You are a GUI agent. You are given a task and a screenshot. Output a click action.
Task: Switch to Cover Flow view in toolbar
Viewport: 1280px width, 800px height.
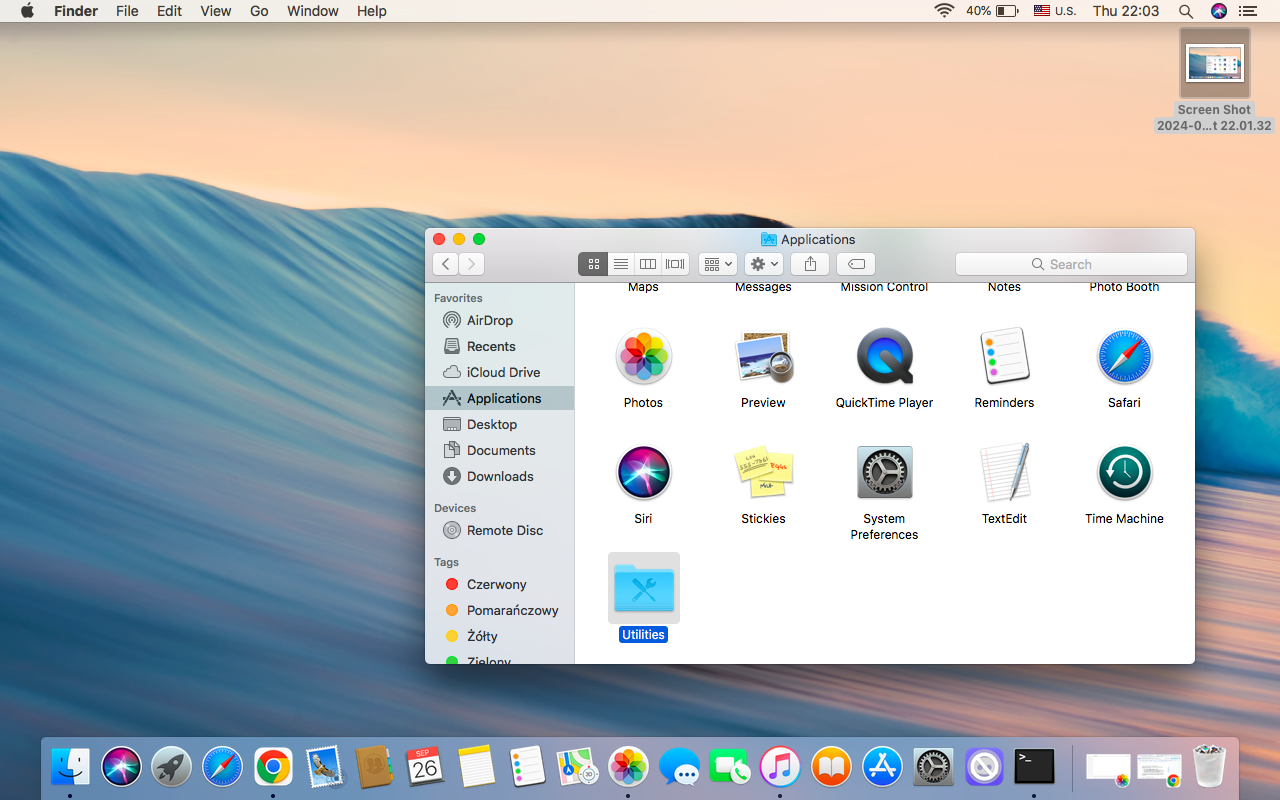tap(675, 264)
